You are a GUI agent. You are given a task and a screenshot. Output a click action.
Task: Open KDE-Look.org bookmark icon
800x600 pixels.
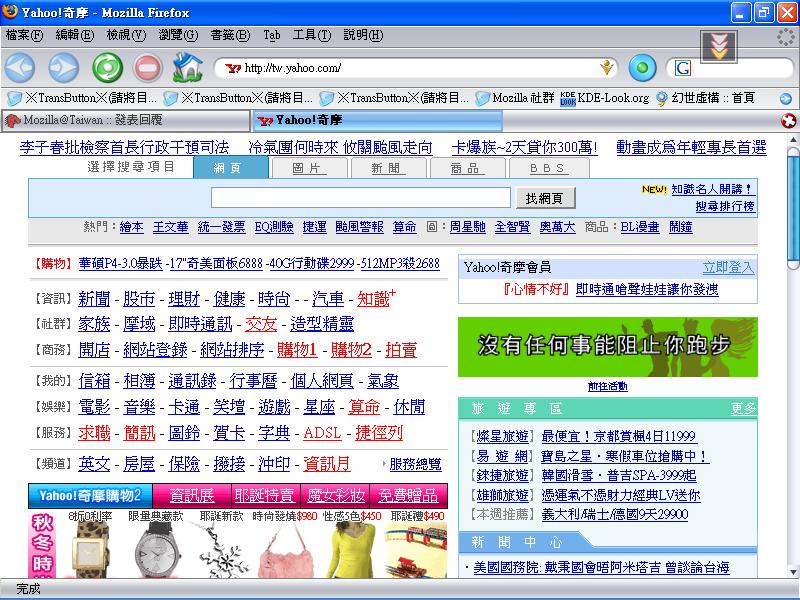567,98
